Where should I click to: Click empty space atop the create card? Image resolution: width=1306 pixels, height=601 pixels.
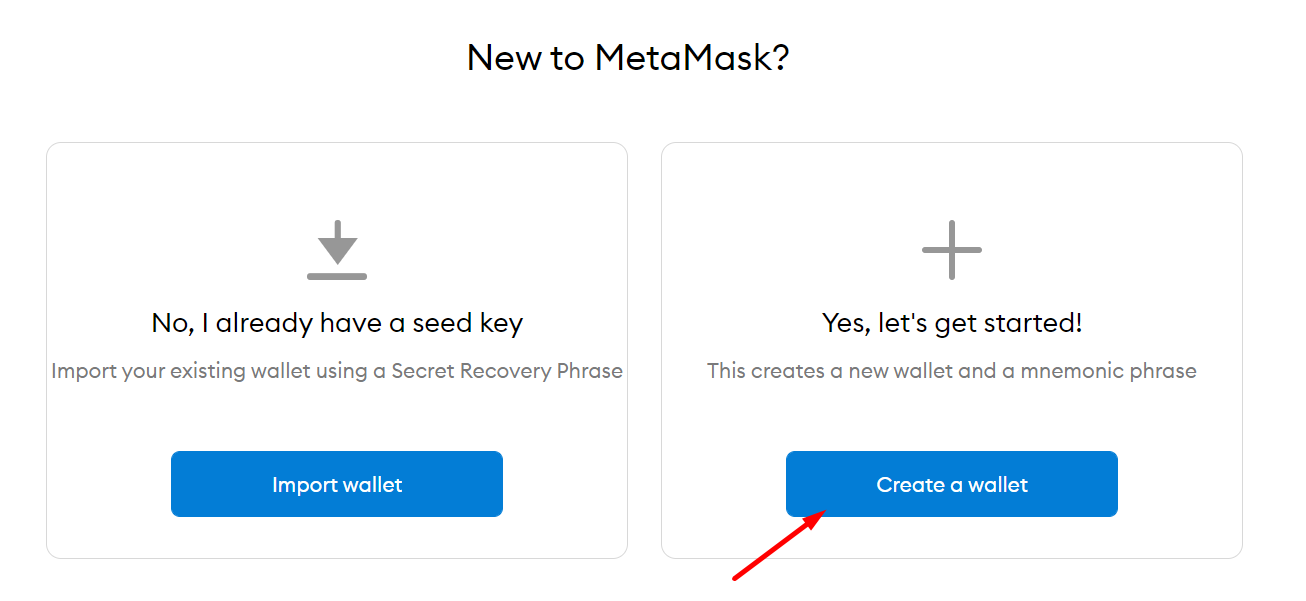(x=951, y=178)
